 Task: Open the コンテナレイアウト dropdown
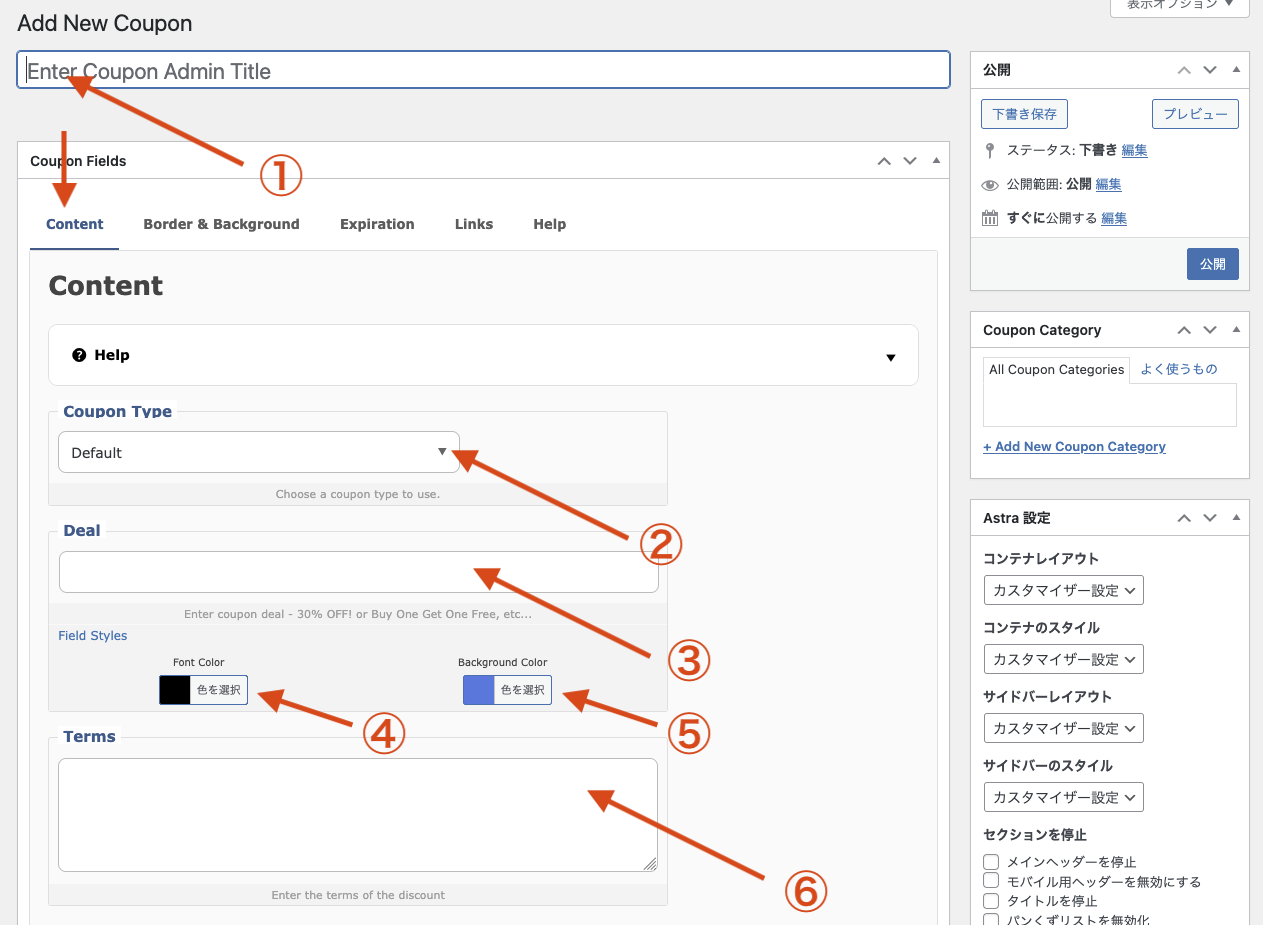click(x=1063, y=590)
